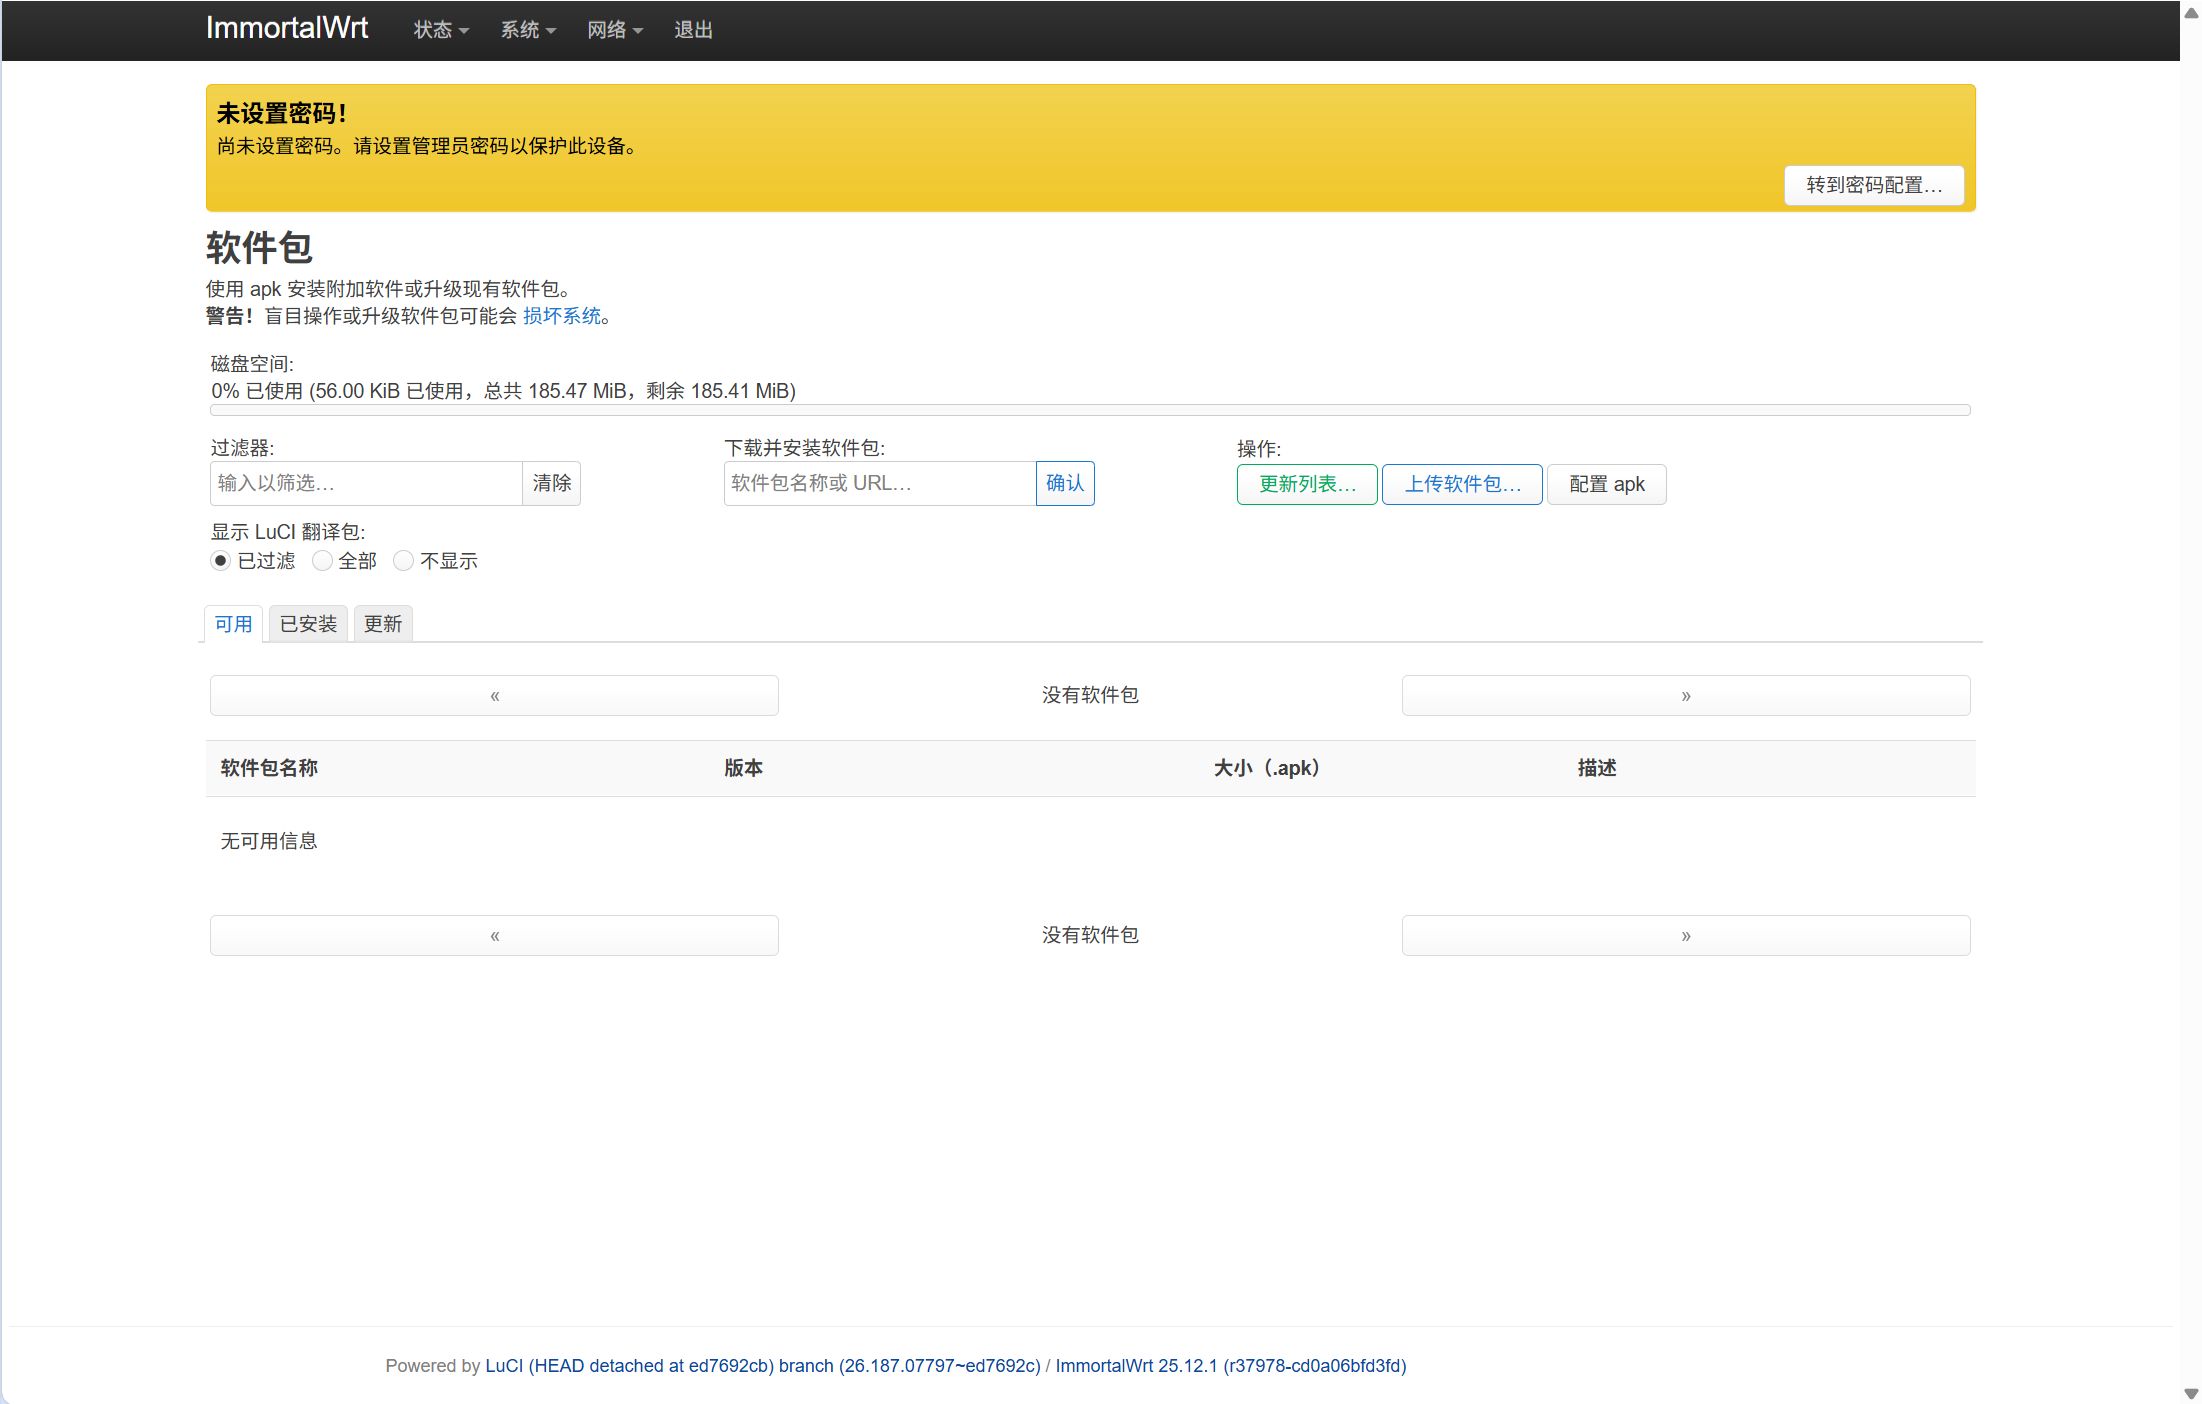Switch to the 可用 tab
The image size is (2202, 1404).
click(x=233, y=624)
